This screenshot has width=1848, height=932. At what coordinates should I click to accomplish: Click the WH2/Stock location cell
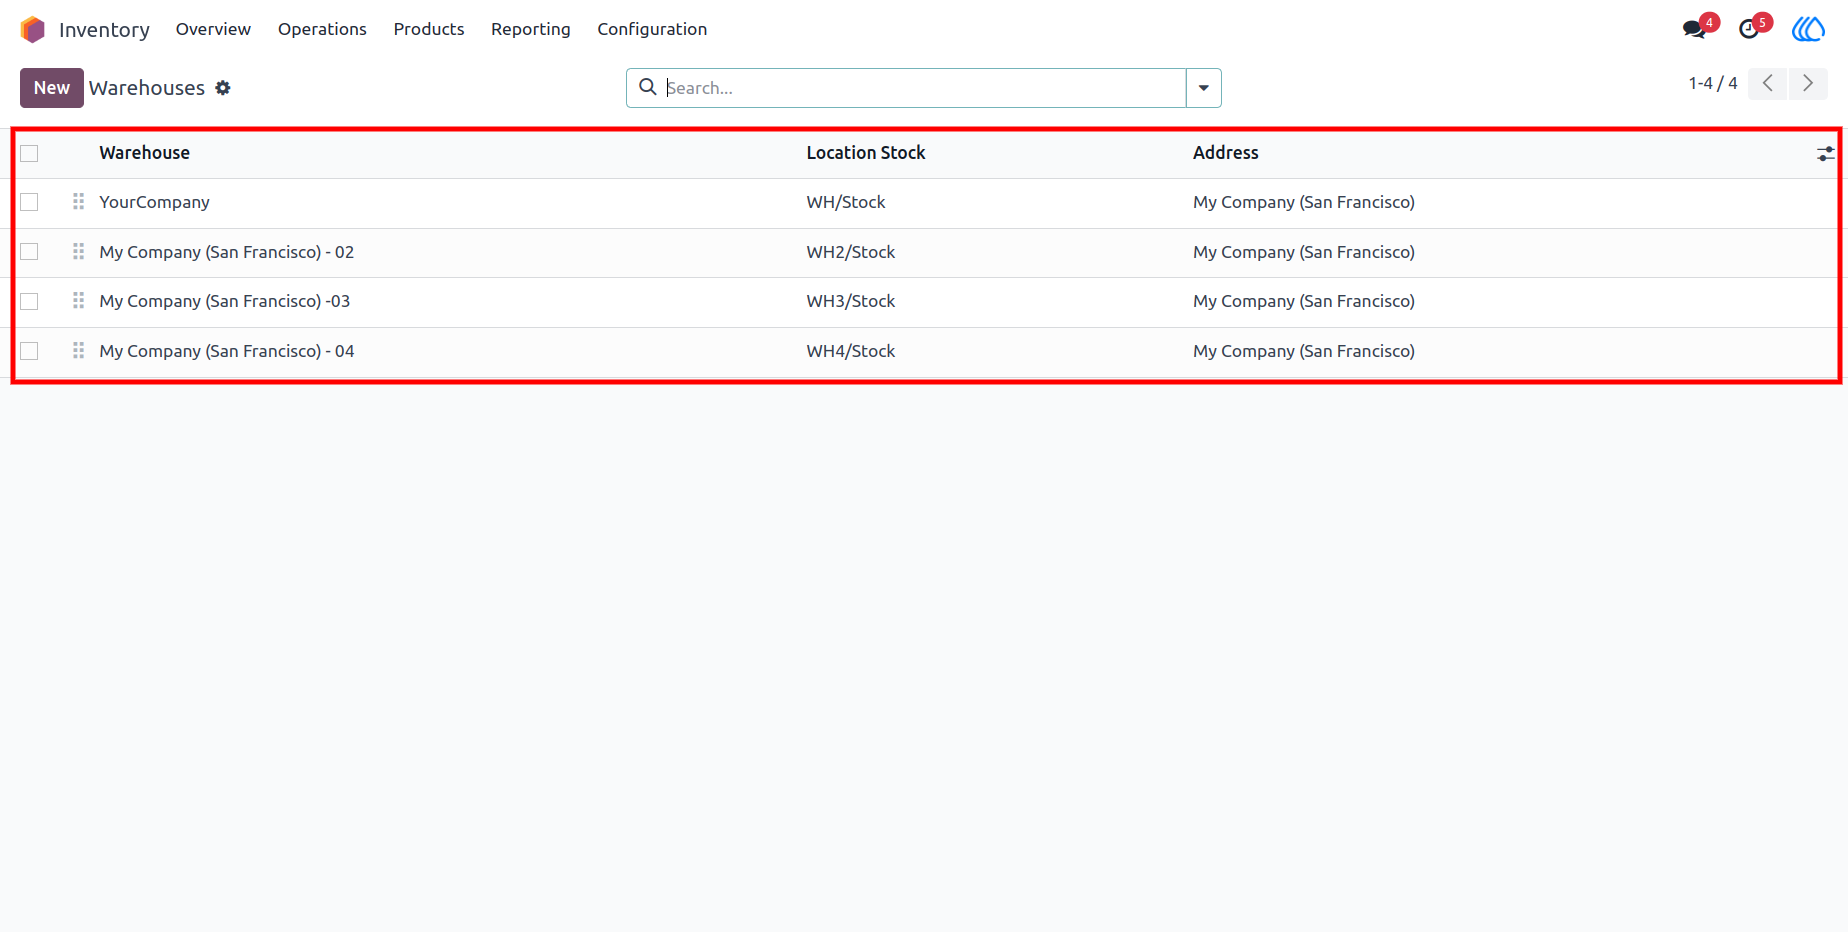[851, 252]
